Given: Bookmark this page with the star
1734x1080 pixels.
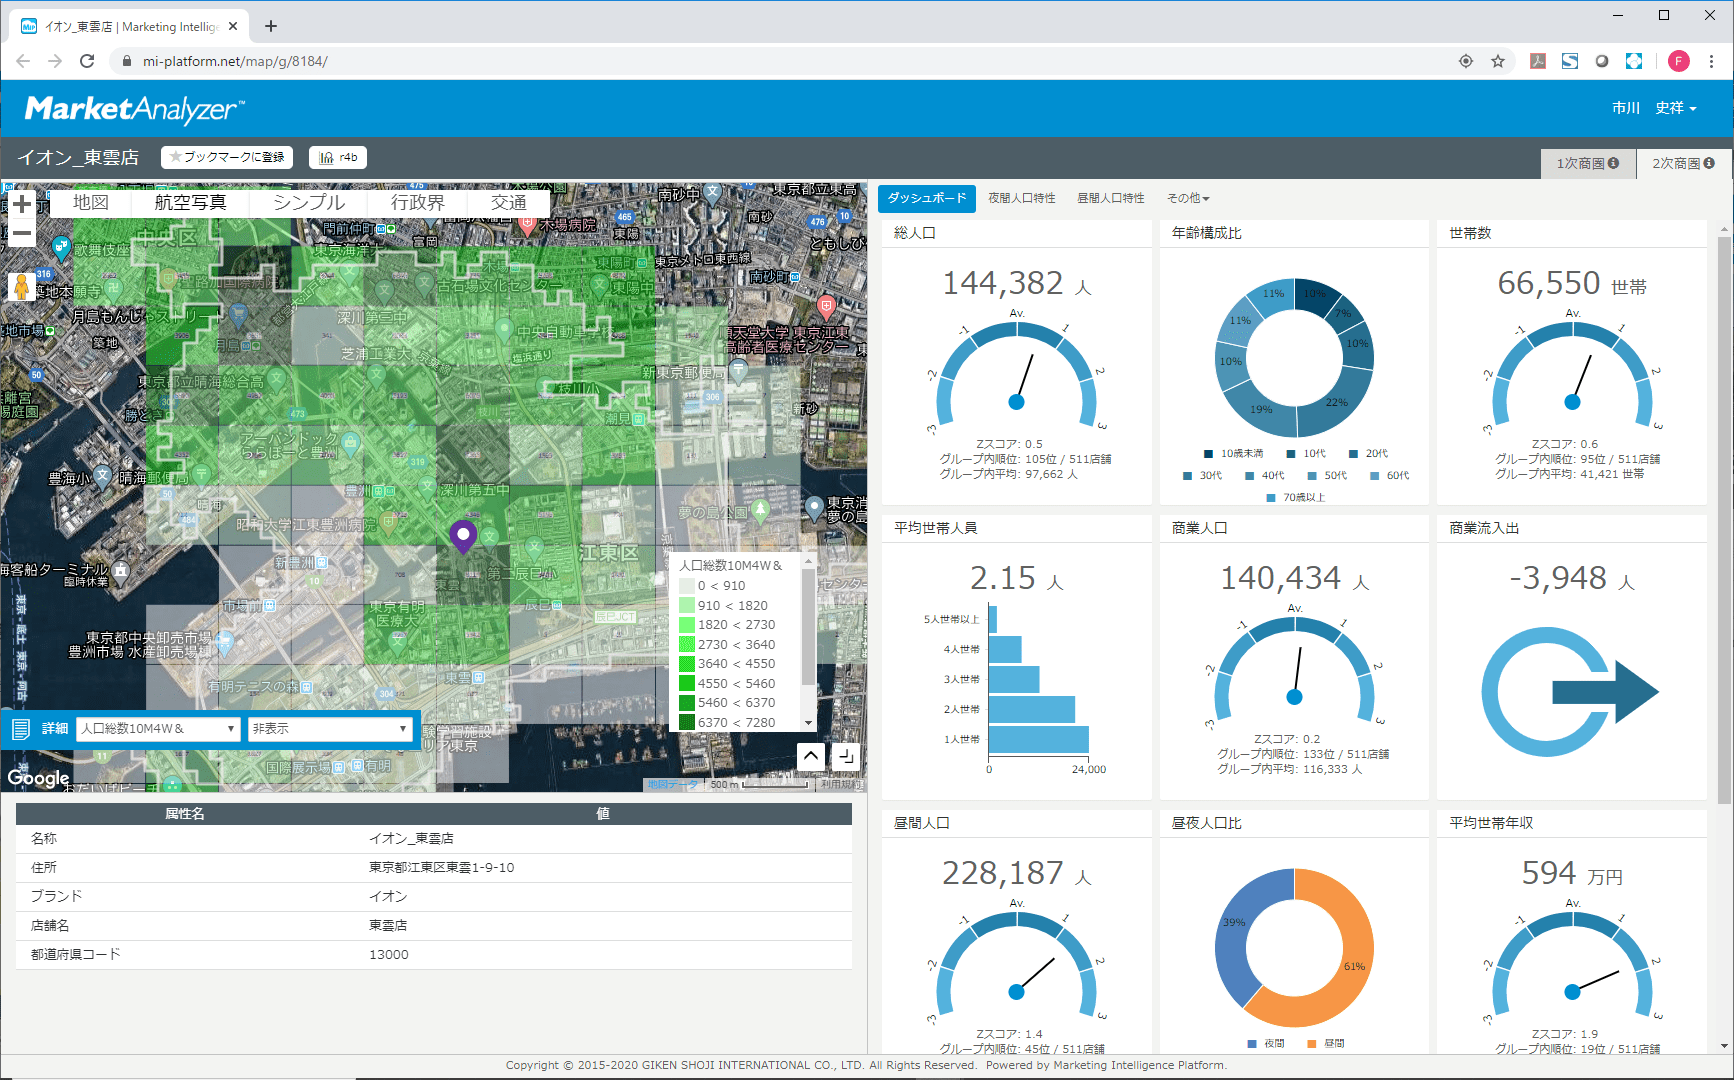Looking at the screenshot, I should coord(1498,61).
